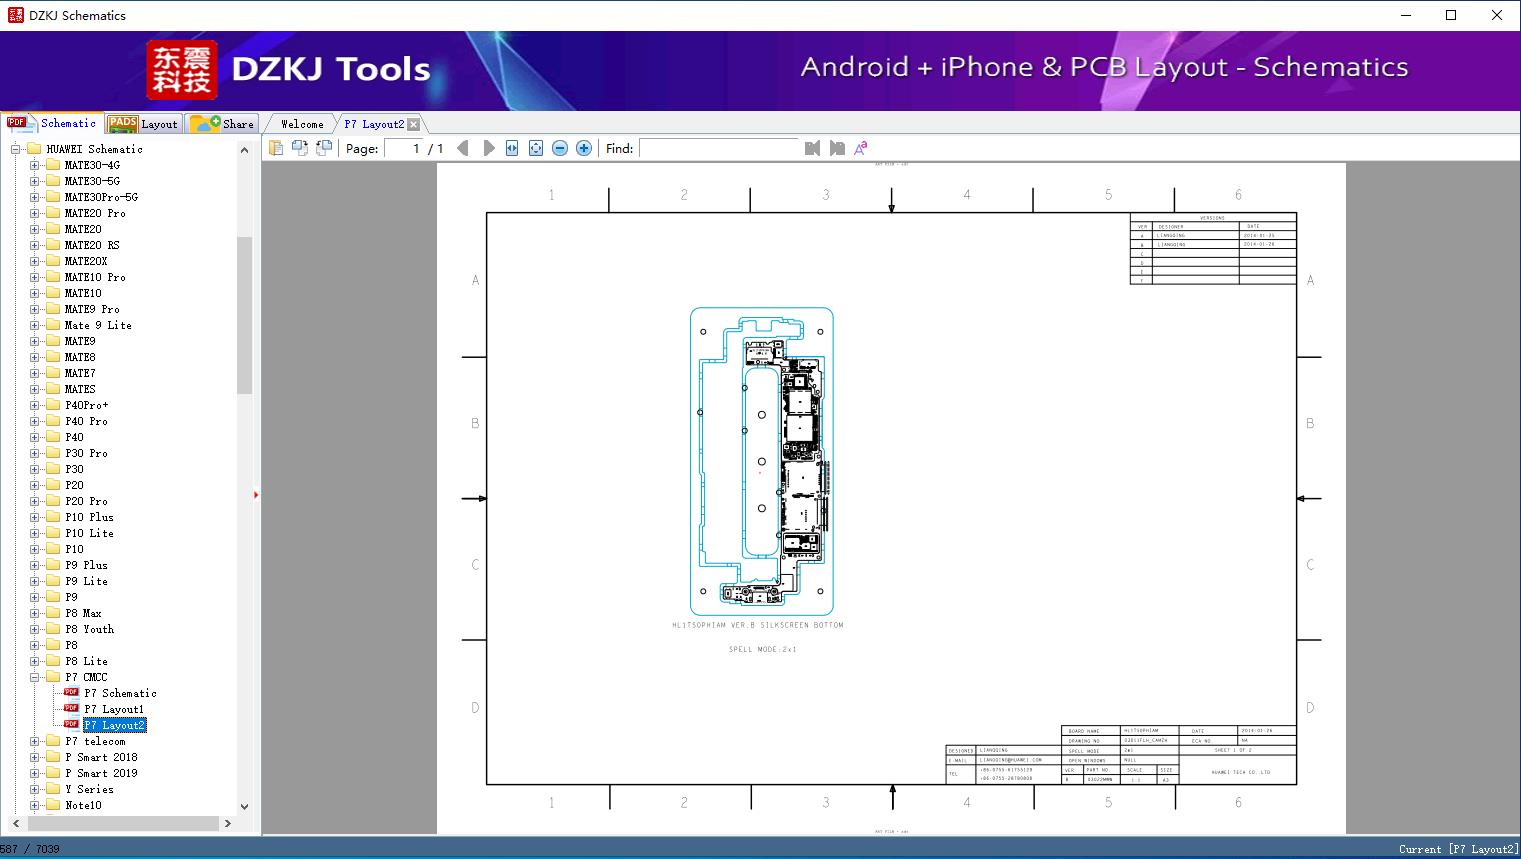Select the P30 Pro folder
The image size is (1521, 859).
[87, 453]
